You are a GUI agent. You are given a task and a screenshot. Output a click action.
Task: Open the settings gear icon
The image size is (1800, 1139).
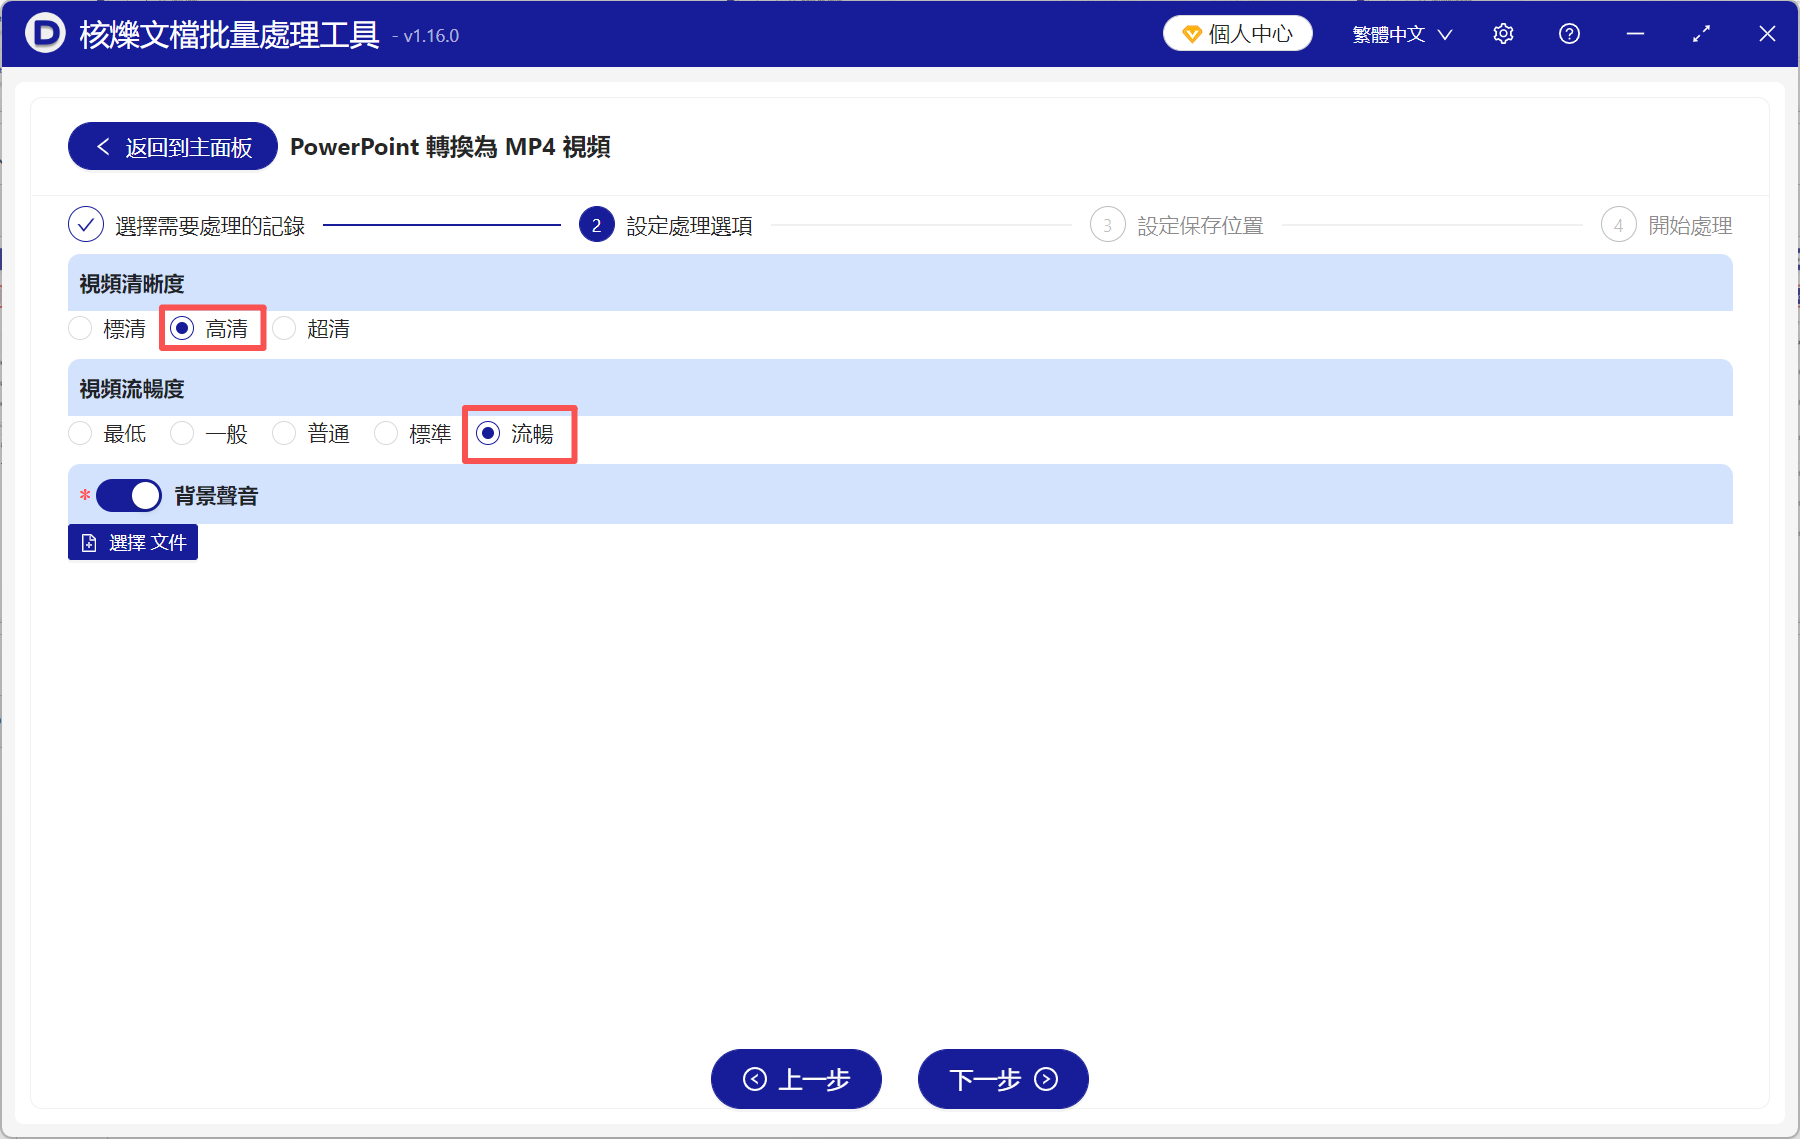1502,33
